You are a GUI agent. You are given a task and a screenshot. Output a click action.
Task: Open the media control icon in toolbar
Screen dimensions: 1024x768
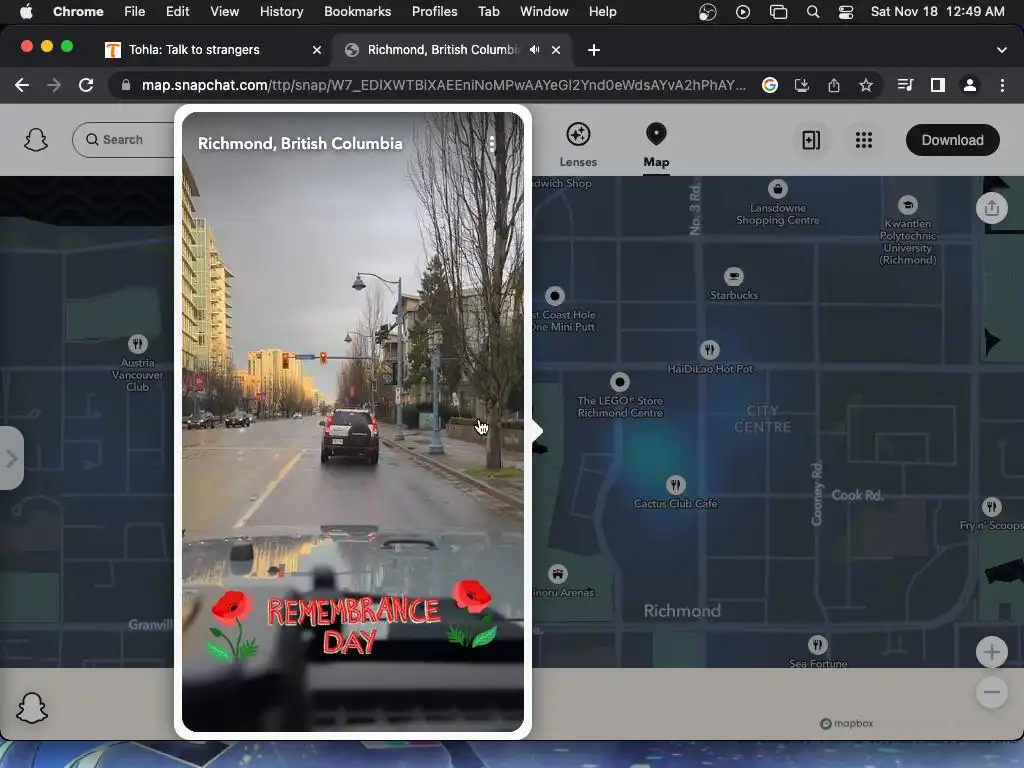click(905, 85)
